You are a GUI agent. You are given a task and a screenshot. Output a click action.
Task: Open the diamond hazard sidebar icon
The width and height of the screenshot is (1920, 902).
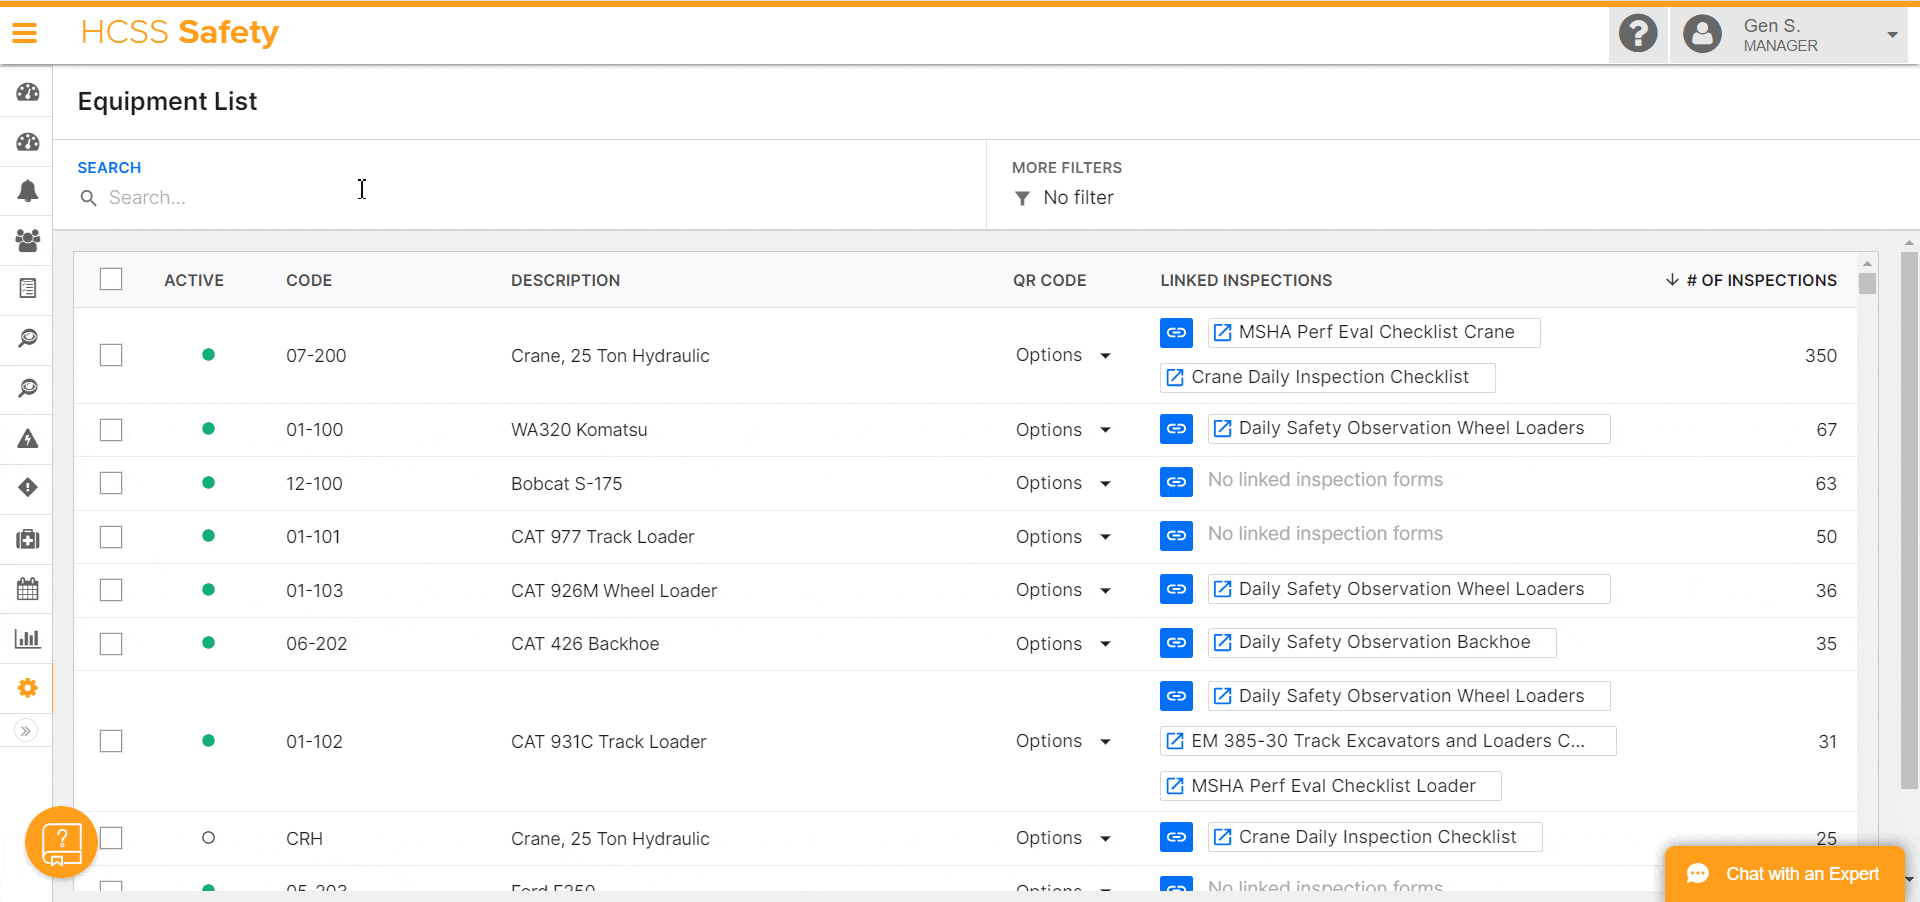coord(28,487)
